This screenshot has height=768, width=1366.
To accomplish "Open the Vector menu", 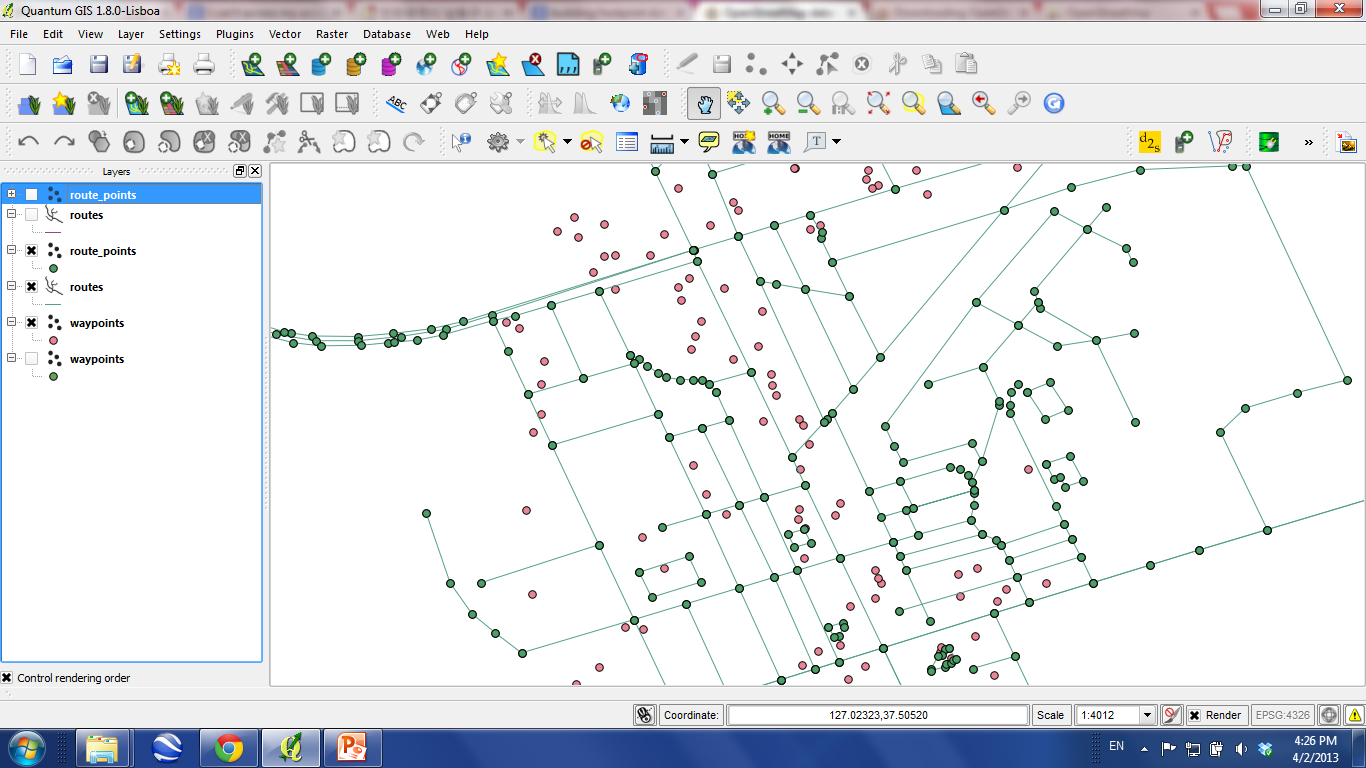I will 285,34.
